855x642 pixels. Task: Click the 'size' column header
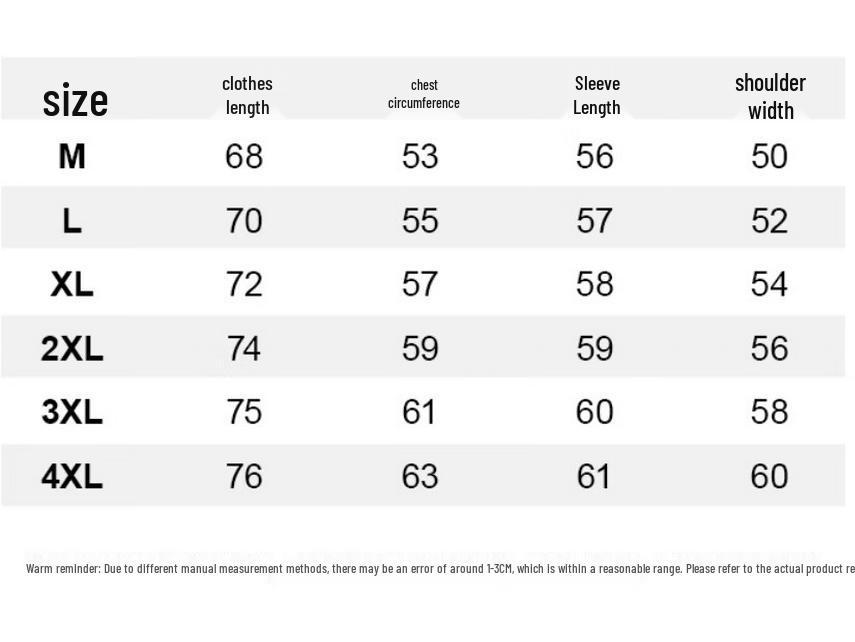75,100
